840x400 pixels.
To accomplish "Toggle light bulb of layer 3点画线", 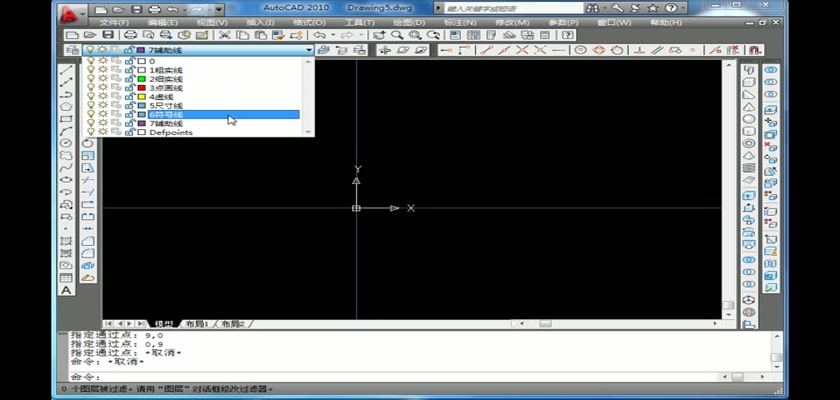I will pyautogui.click(x=91, y=87).
